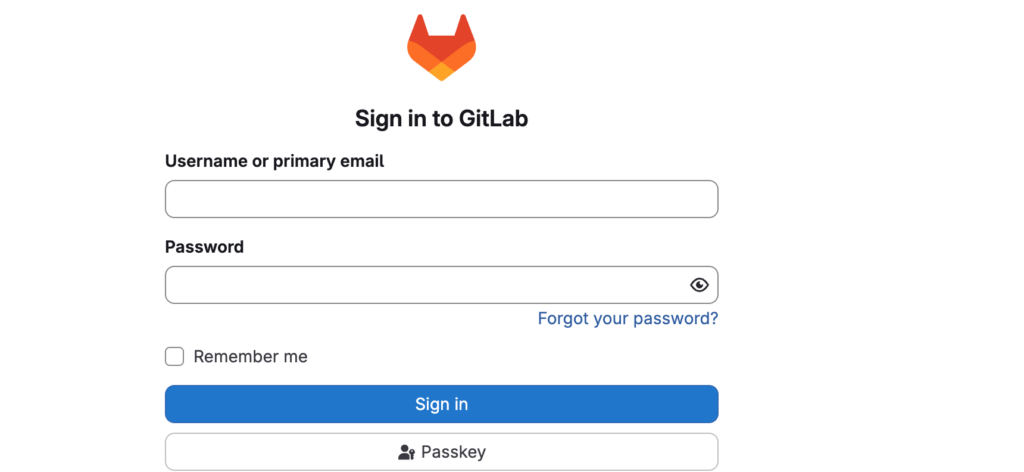Image resolution: width=1024 pixels, height=472 pixels.
Task: Click the word Passkey on the button
Action: pos(453,452)
